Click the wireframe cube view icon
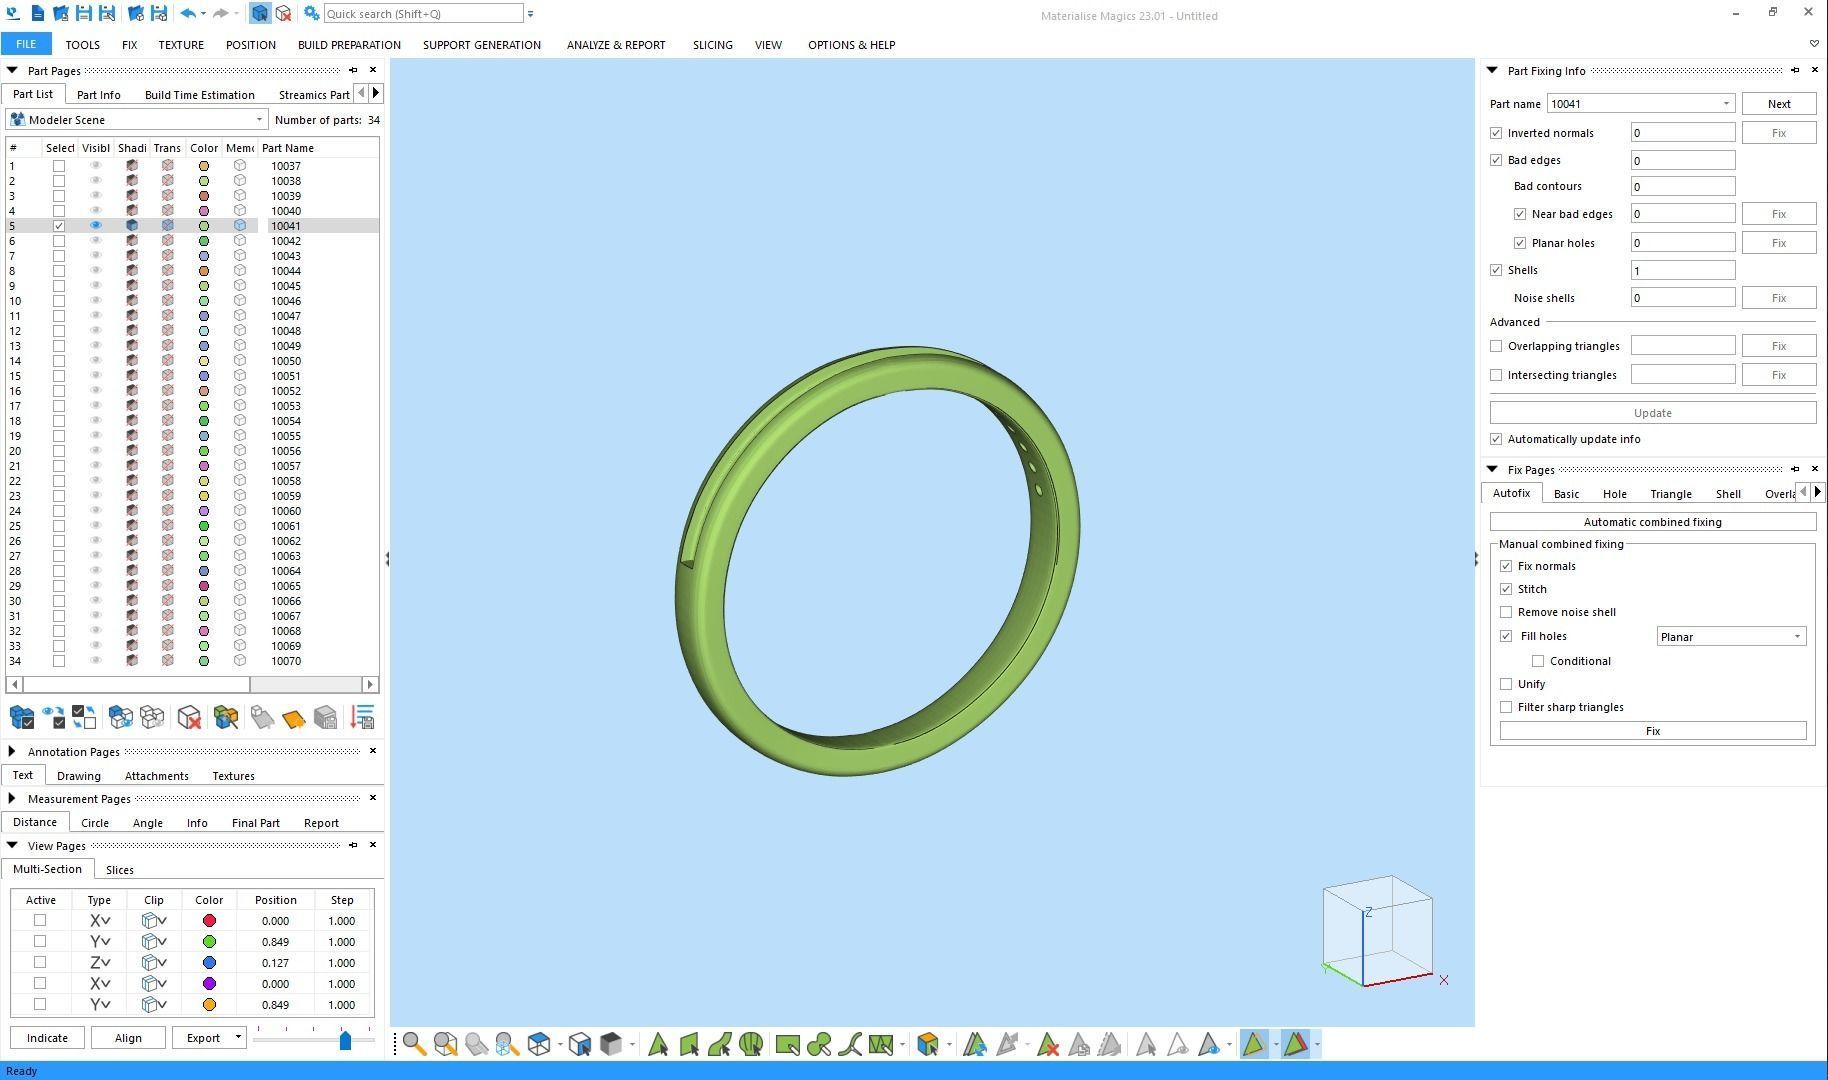 point(539,1045)
